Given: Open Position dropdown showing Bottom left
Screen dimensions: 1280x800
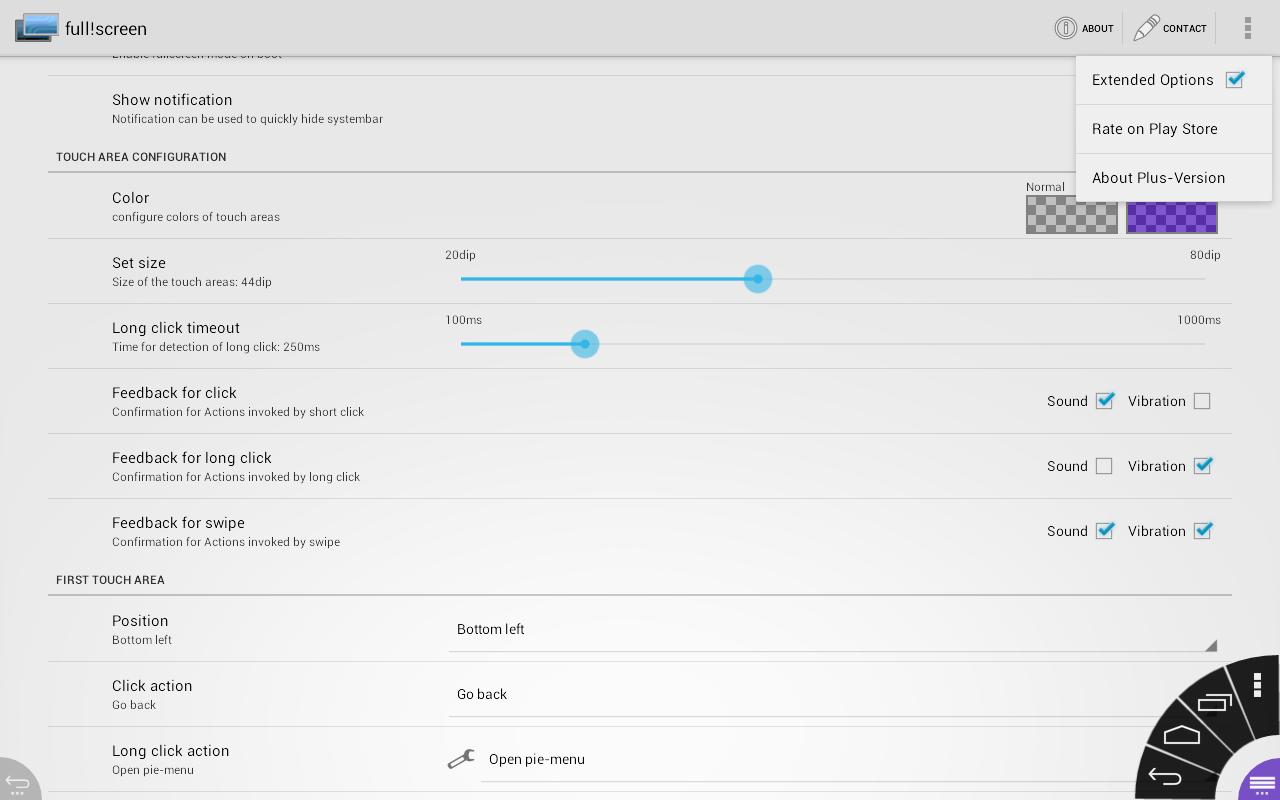Looking at the screenshot, I should pos(832,630).
